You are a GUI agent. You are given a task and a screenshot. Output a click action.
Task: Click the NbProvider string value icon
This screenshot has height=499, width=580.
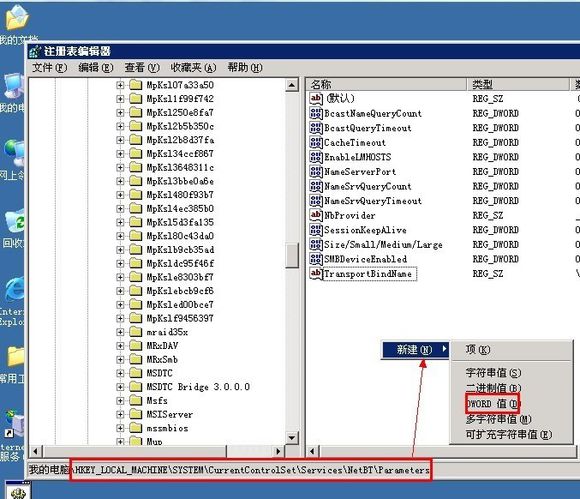[316, 215]
